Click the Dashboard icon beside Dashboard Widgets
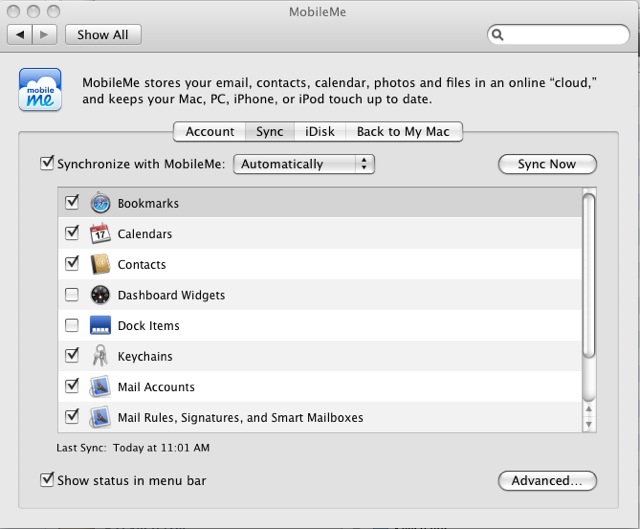 click(100, 295)
